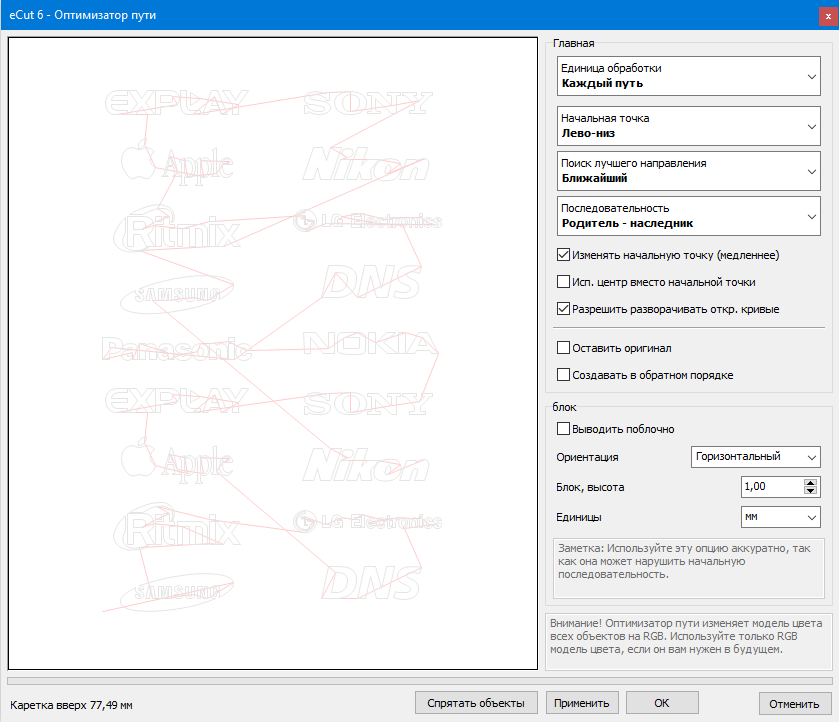Click the progress bar above the buttons
This screenshot has height=722, width=839.
(420, 681)
